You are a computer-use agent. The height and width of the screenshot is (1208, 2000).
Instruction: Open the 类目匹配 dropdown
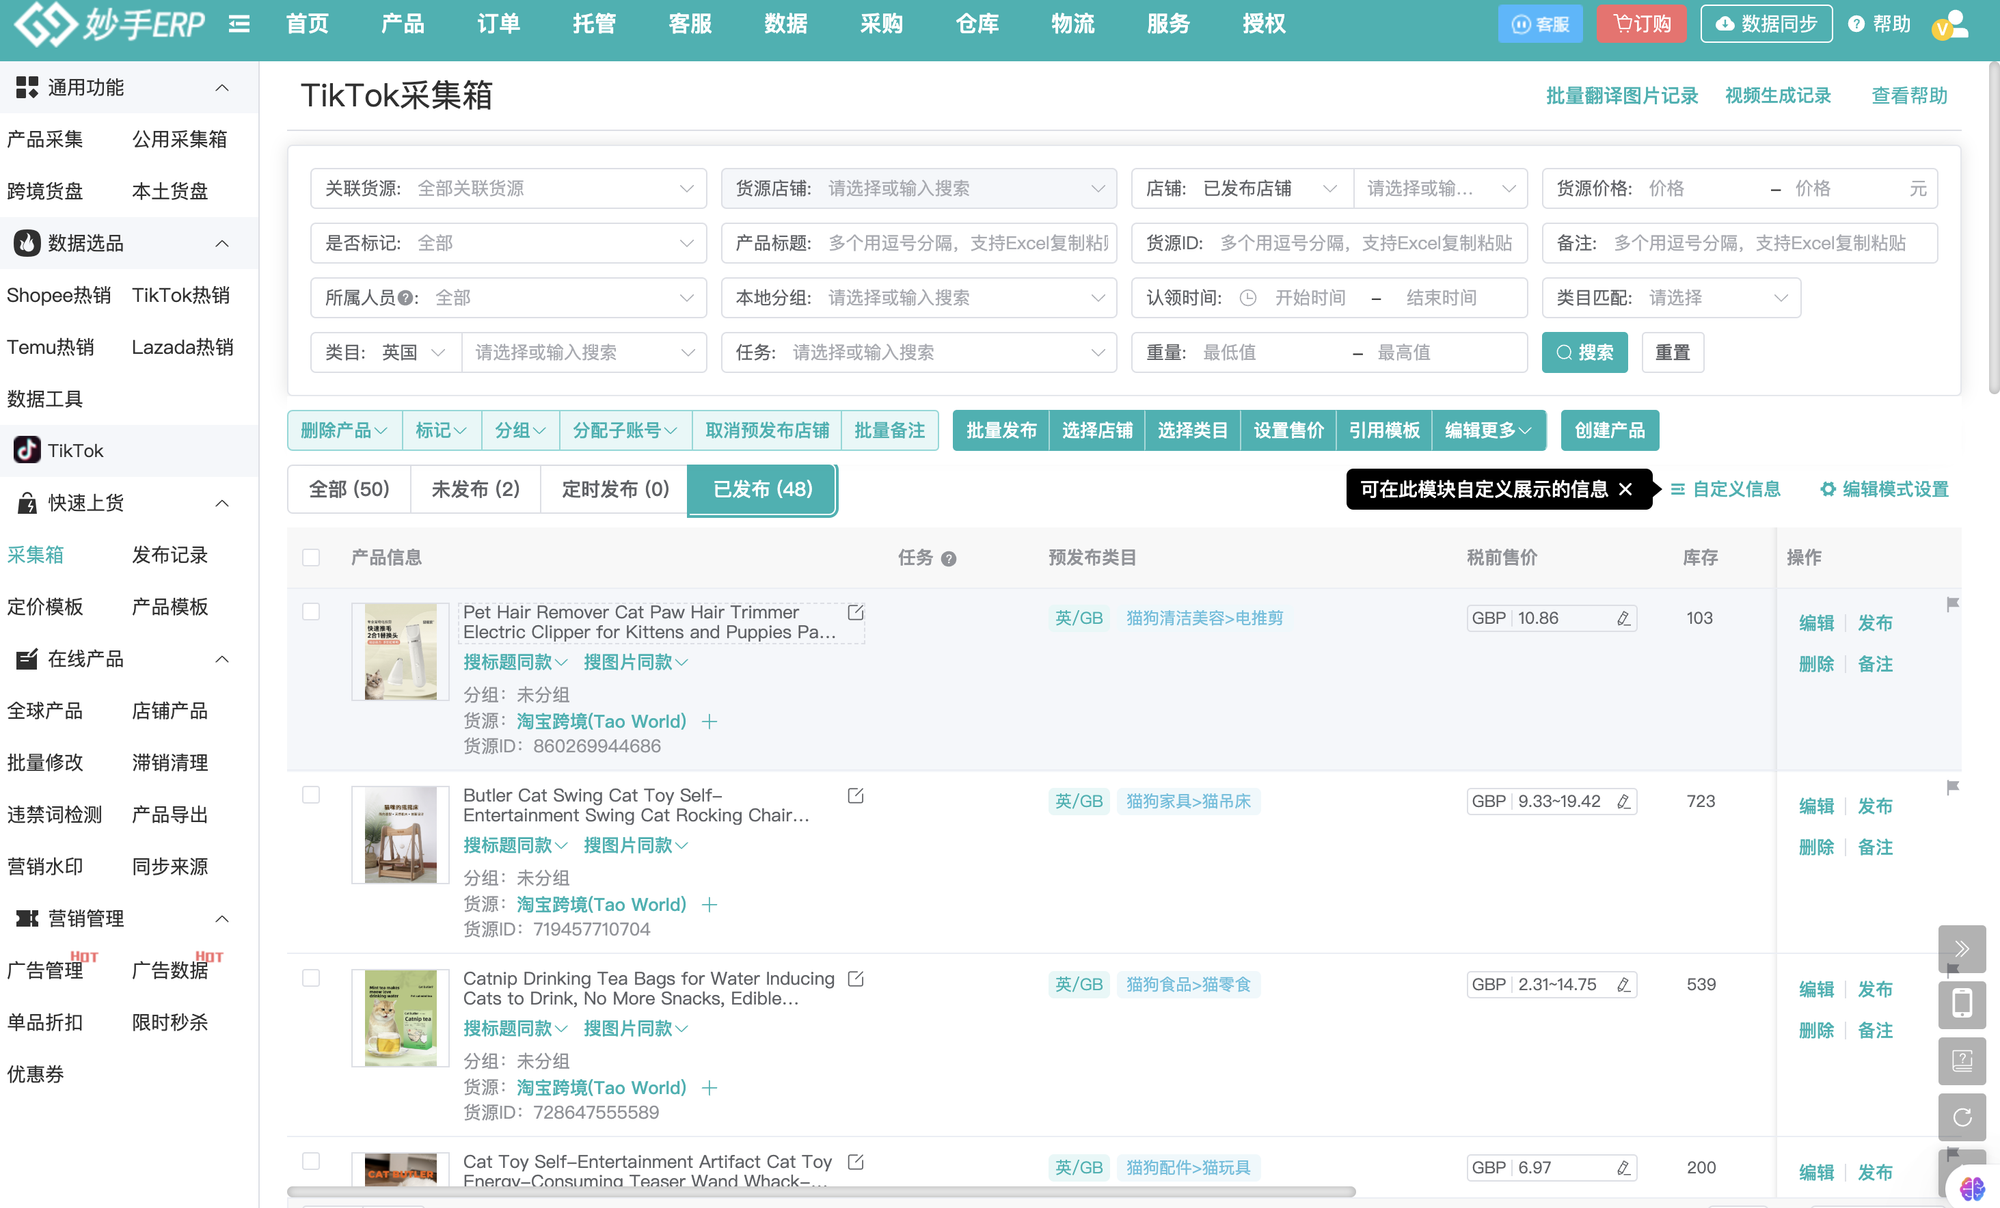coord(1671,298)
